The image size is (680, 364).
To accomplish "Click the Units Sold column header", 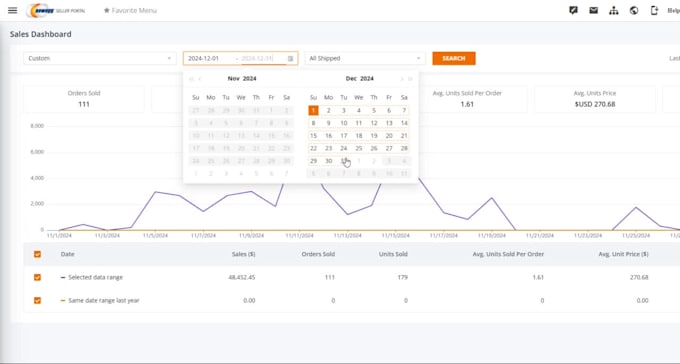I will [393, 254].
